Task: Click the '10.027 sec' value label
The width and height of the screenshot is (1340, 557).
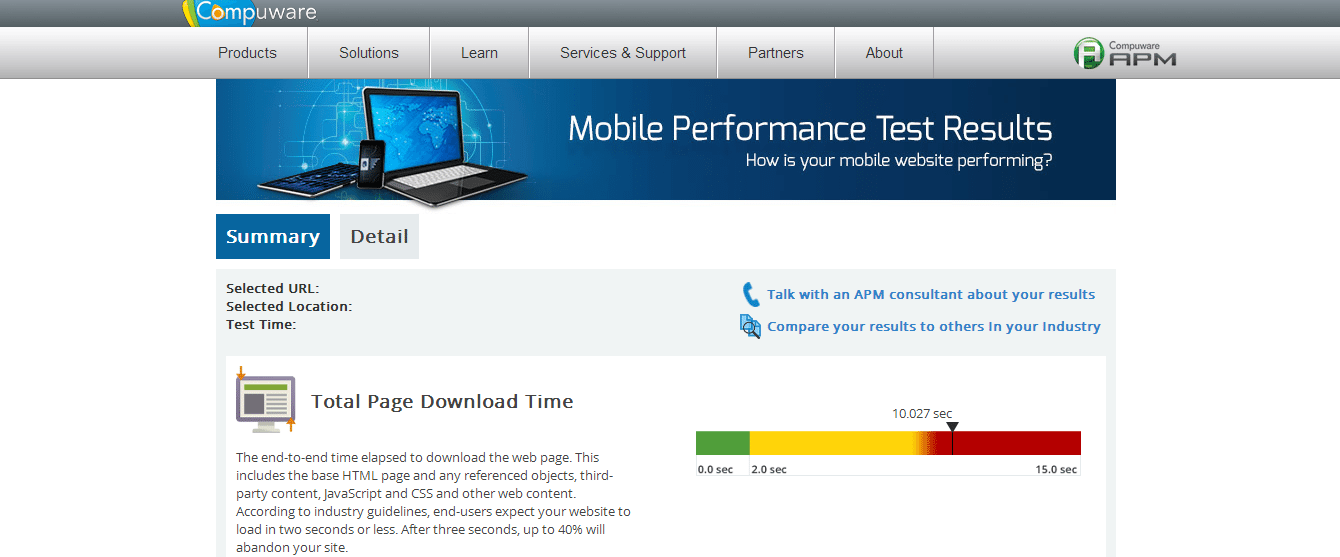Action: (x=922, y=413)
